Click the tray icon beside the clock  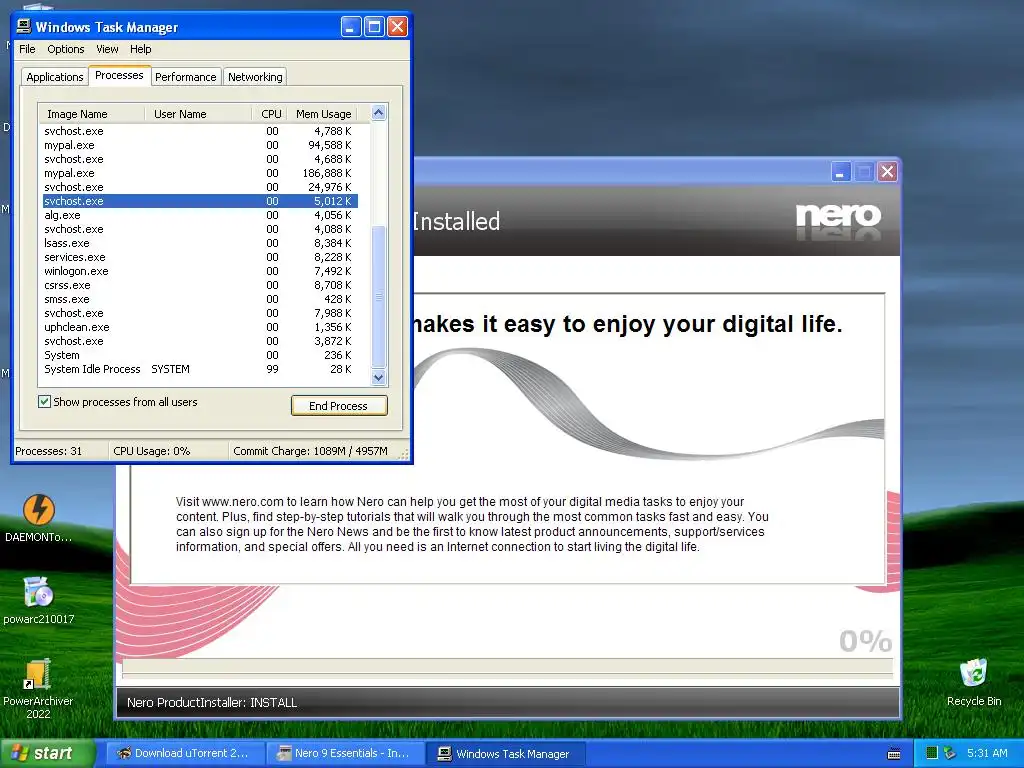(x=950, y=753)
